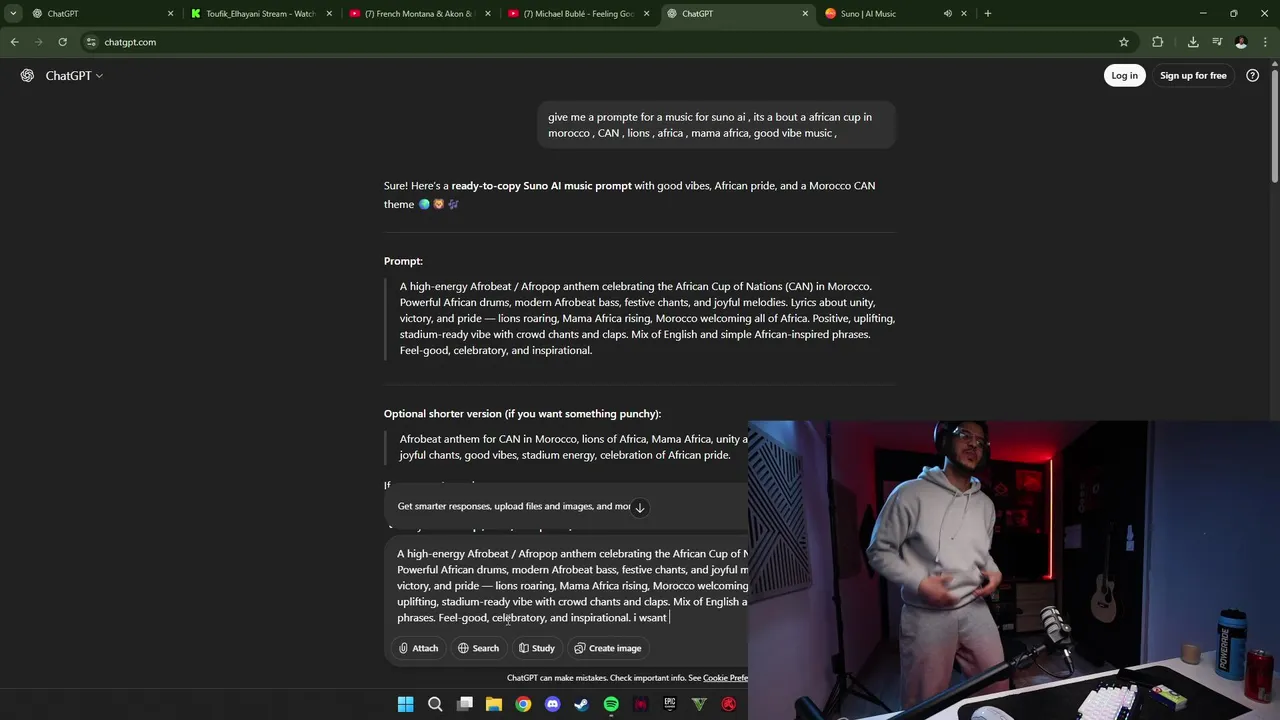Image resolution: width=1280 pixels, height=720 pixels.
Task: Open File Explorer from taskbar
Action: point(494,704)
